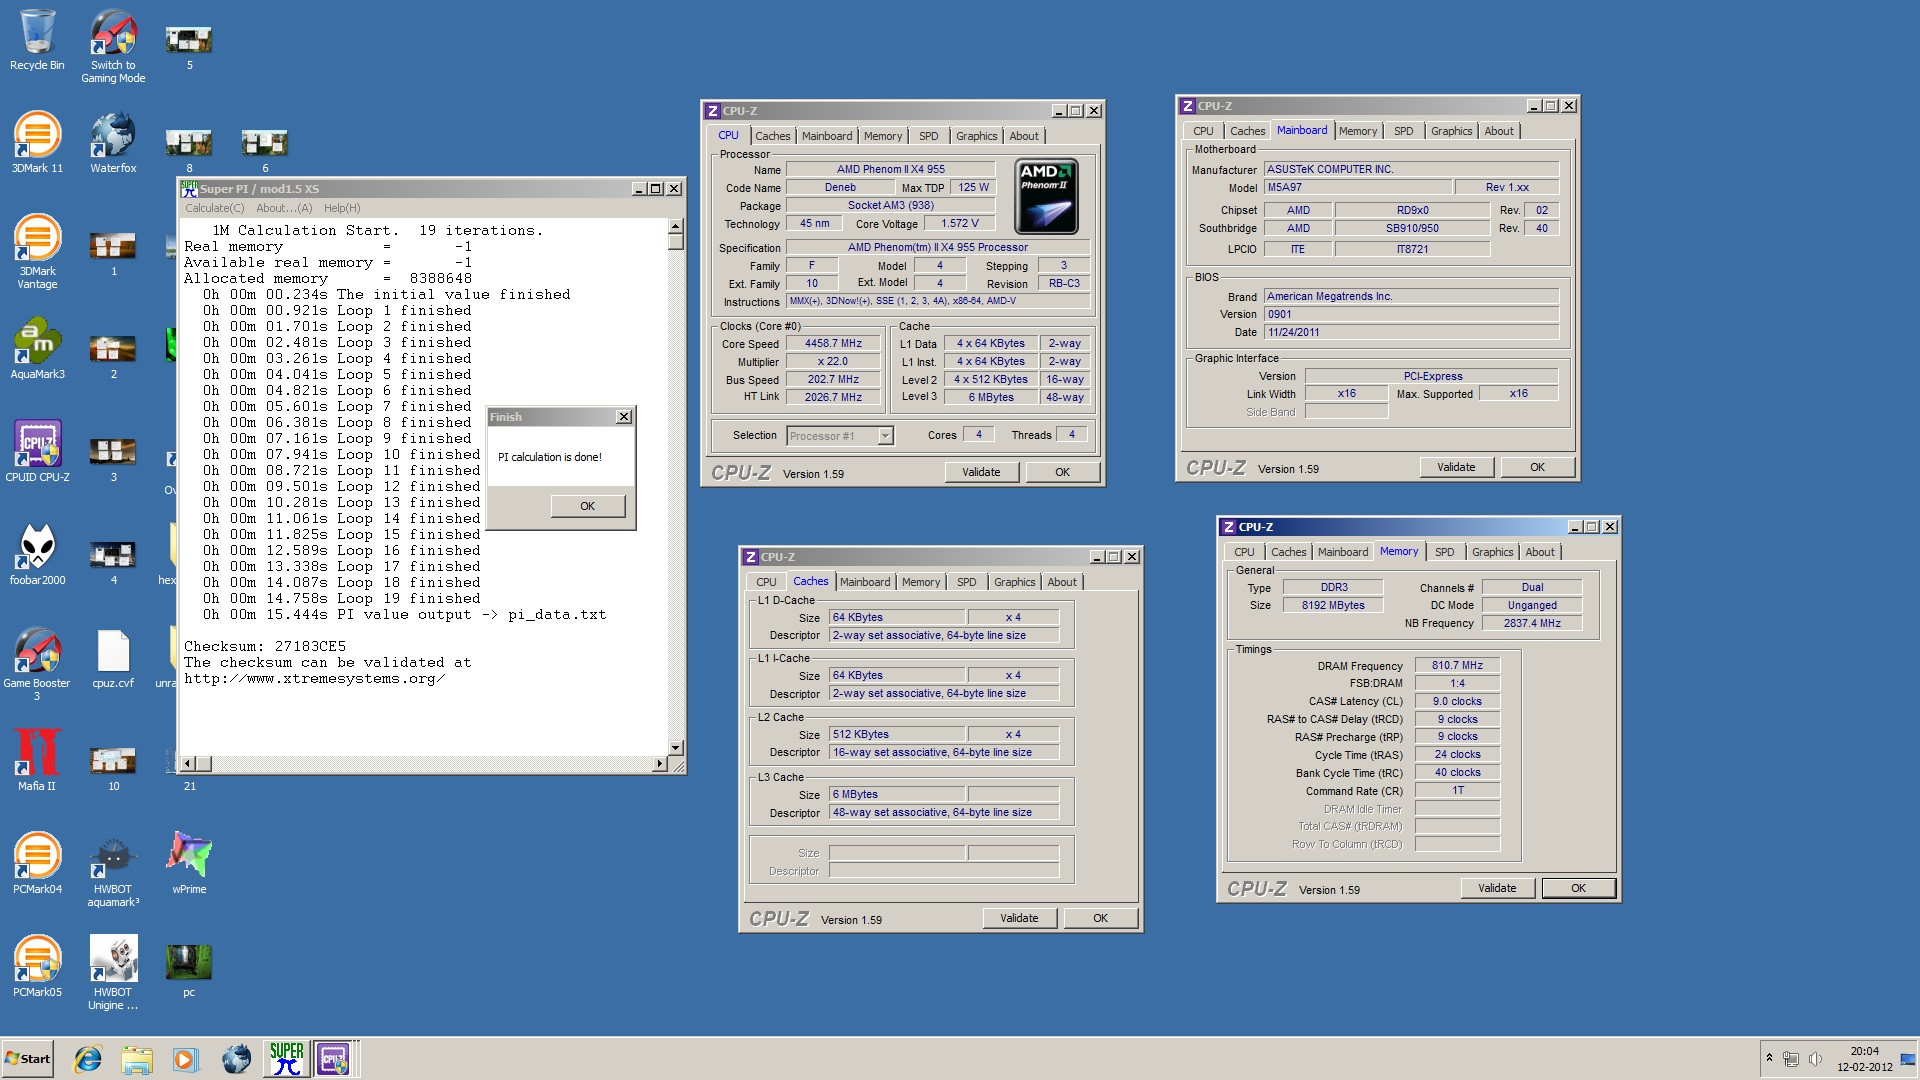This screenshot has width=1920, height=1080.
Task: Open Internet Explorer from taskbar
Action: pos(88,1059)
